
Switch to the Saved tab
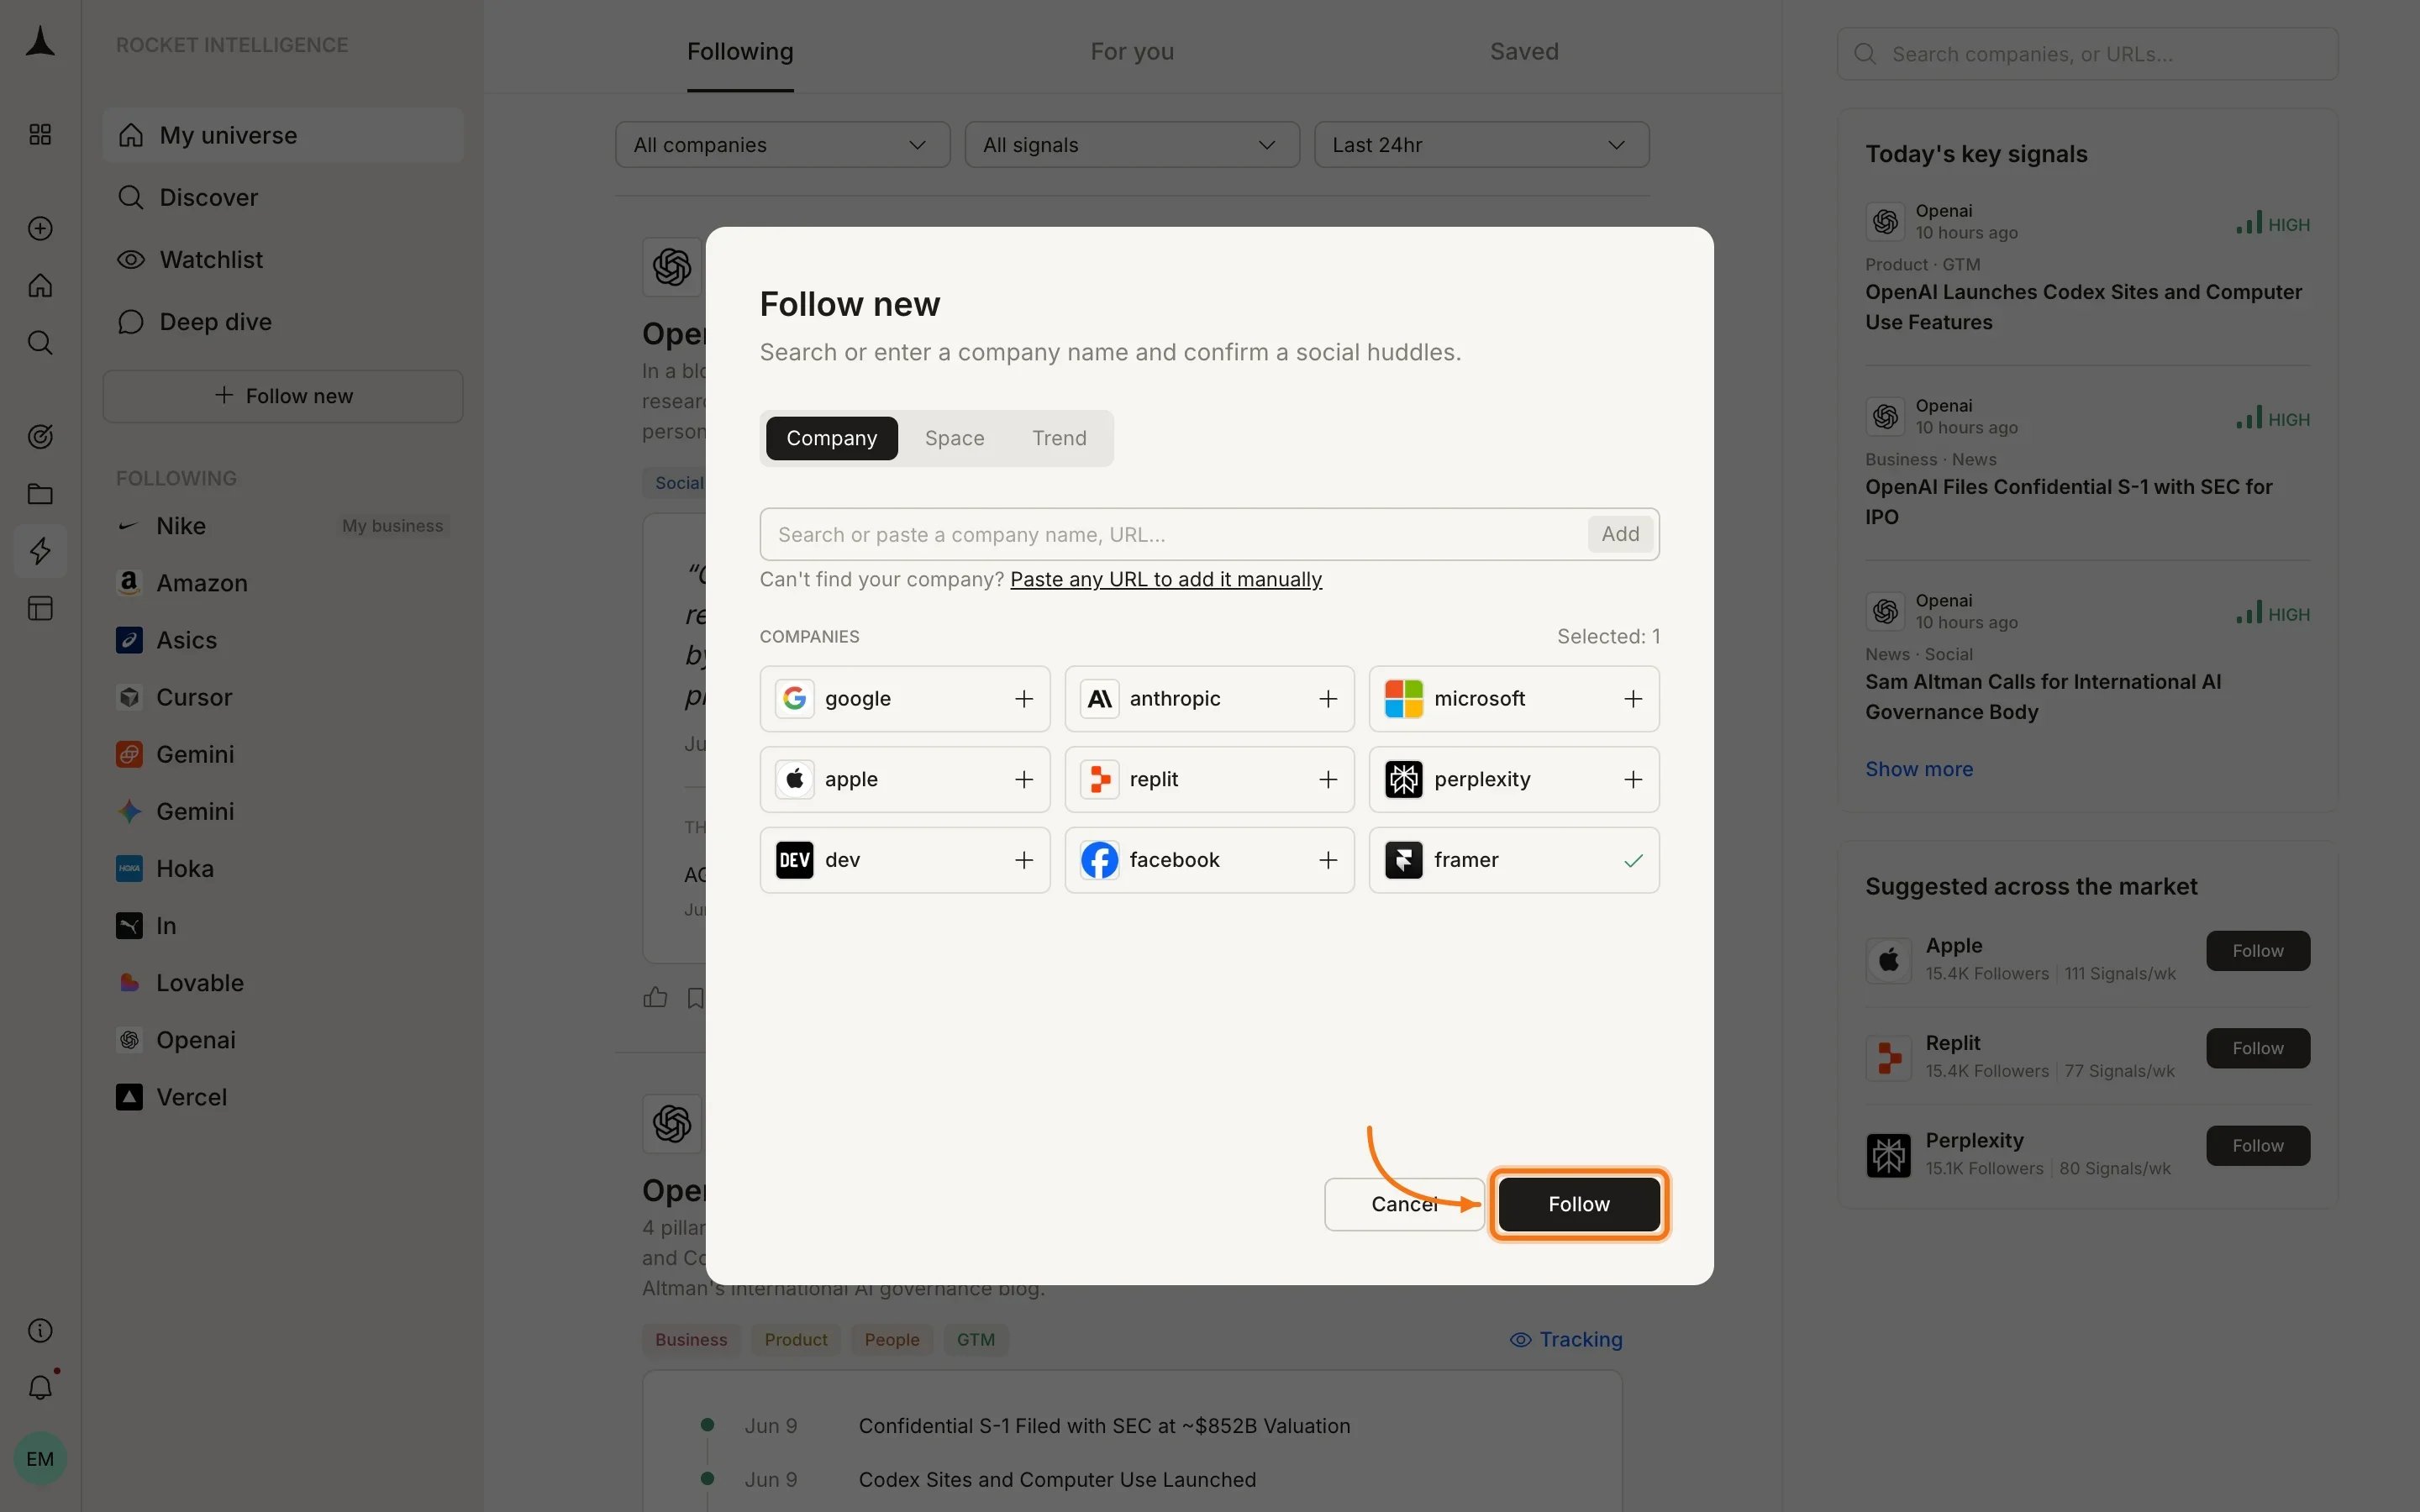click(1523, 51)
